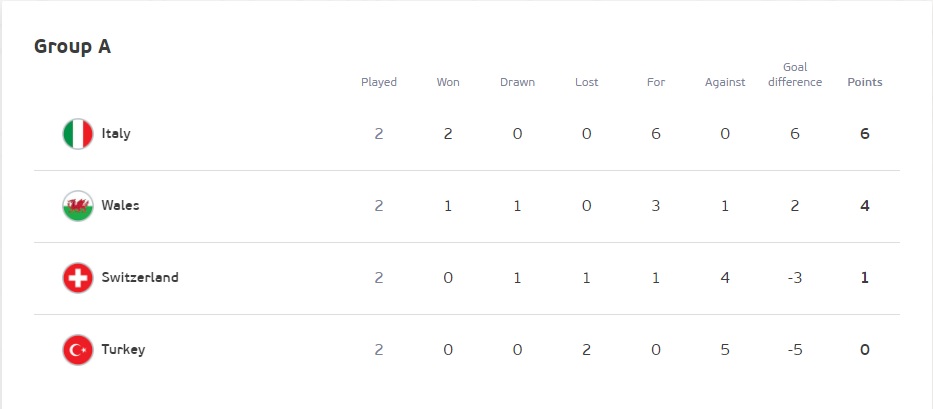Click the For column header
Viewport: 933px width, 409px height.
(656, 82)
